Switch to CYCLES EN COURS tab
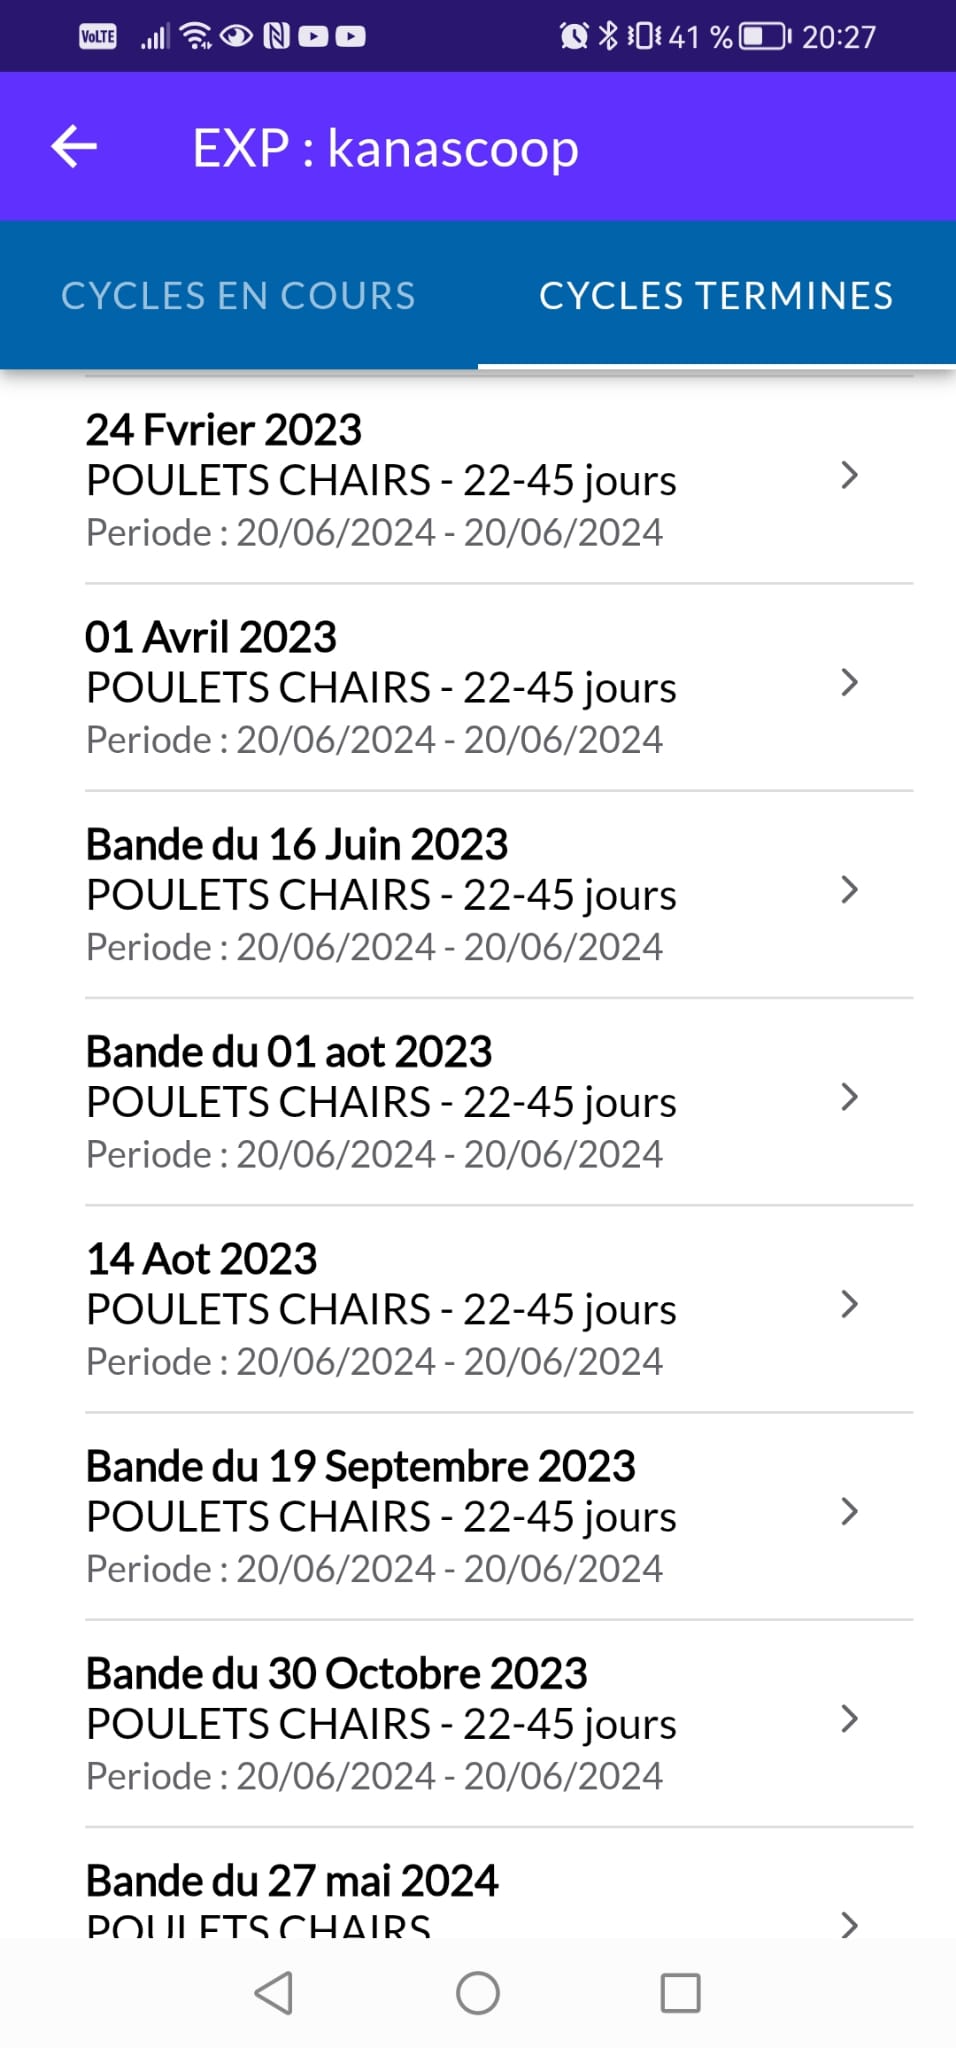The width and height of the screenshot is (956, 2048). pyautogui.click(x=238, y=296)
